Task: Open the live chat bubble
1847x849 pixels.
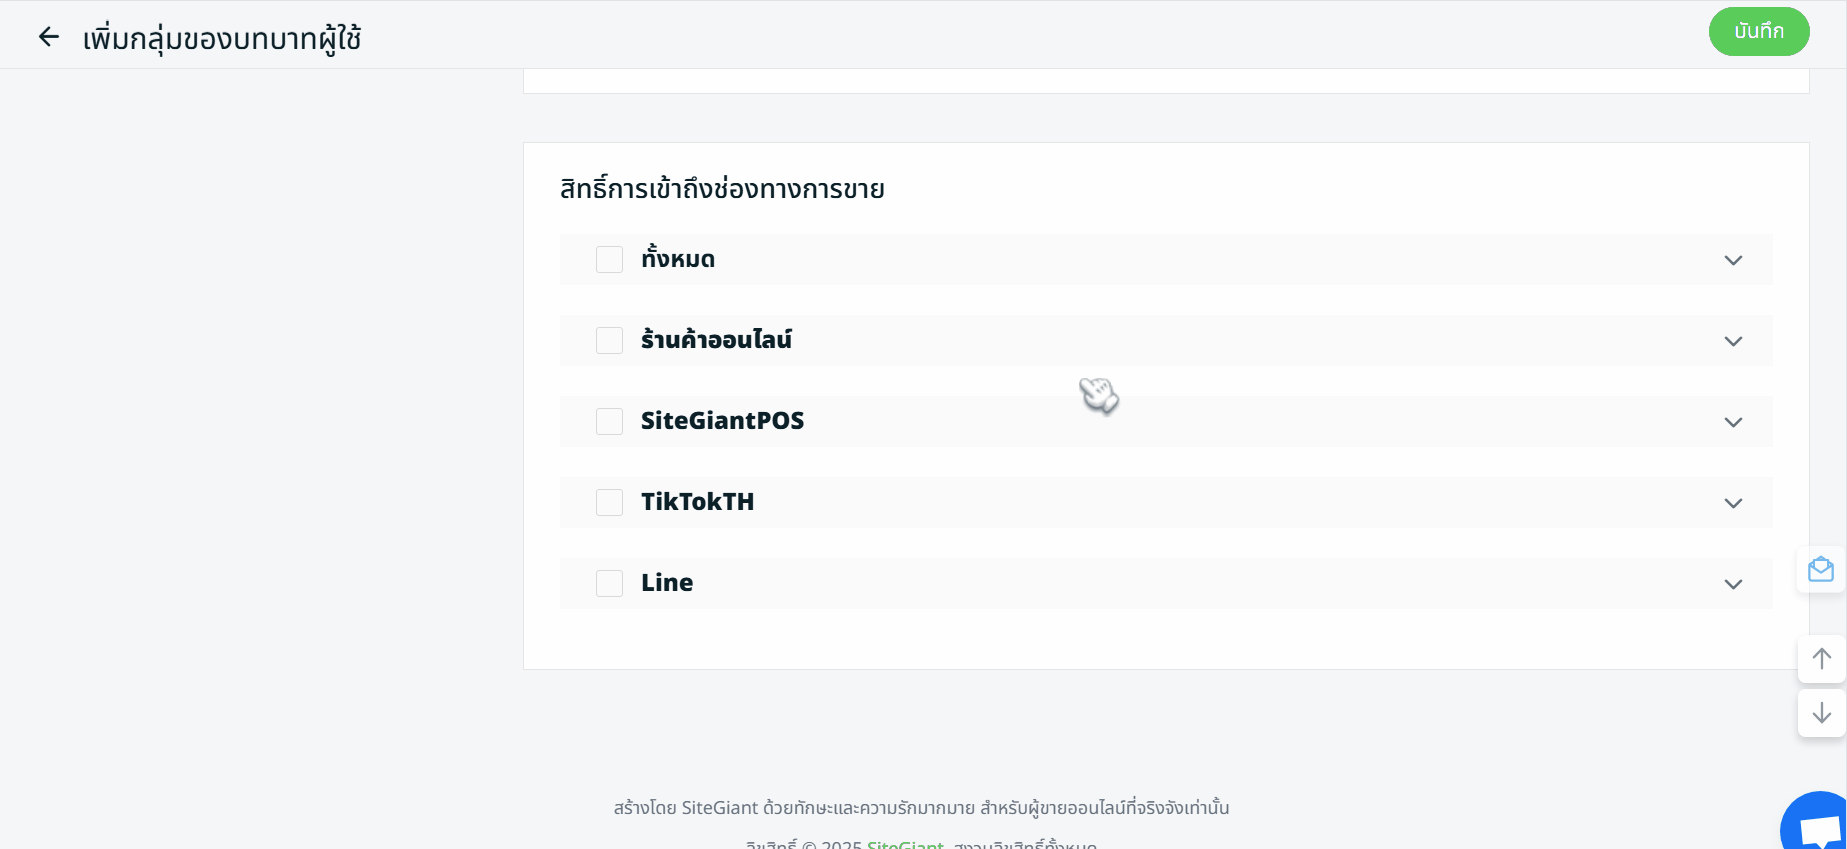Action: click(1820, 827)
